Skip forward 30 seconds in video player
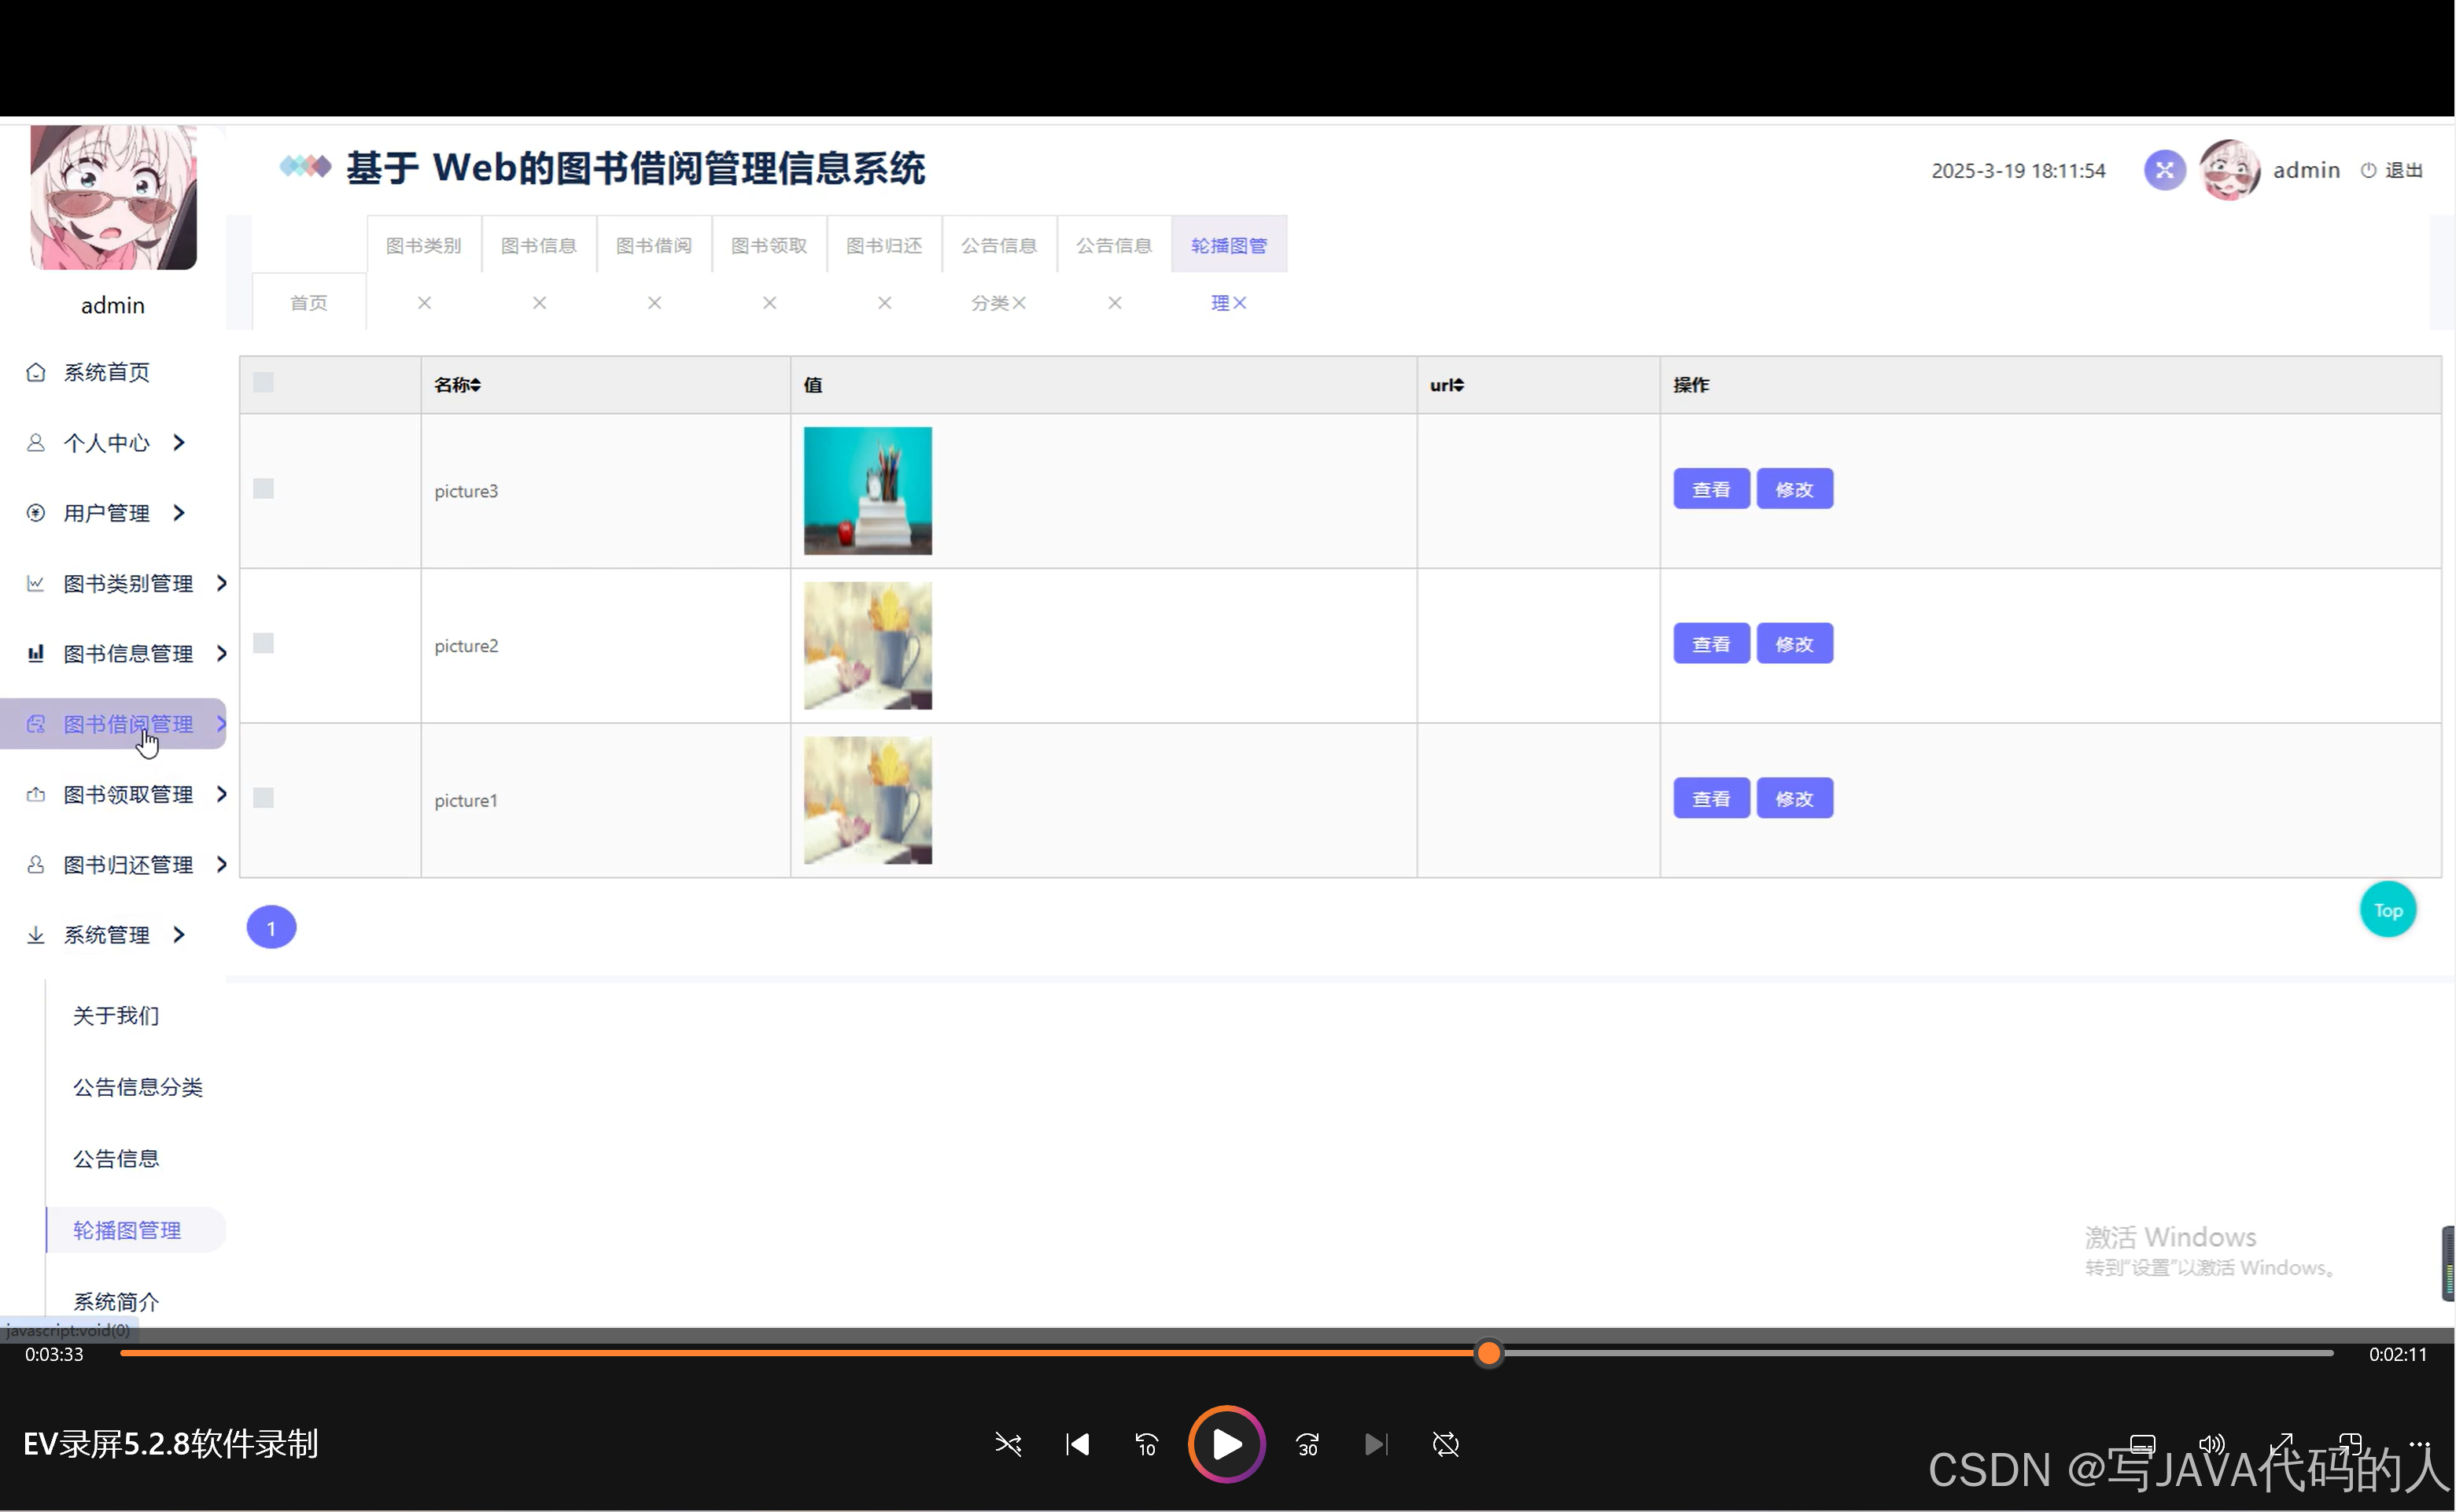The image size is (2456, 1512). click(1307, 1444)
